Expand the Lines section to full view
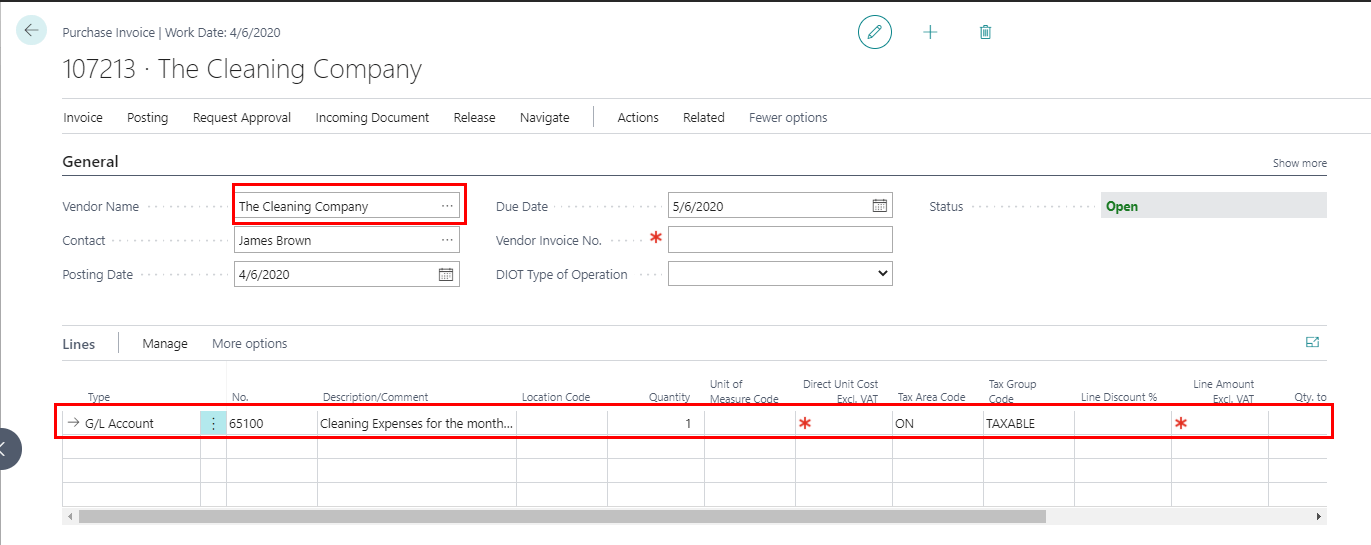This screenshot has width=1371, height=545. click(1312, 342)
